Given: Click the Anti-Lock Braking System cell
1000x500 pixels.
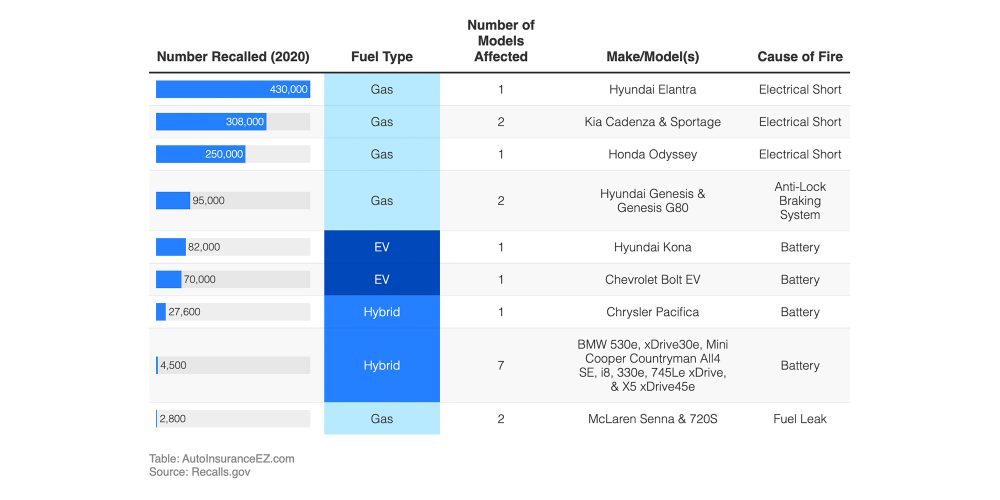Looking at the screenshot, I should [799, 201].
